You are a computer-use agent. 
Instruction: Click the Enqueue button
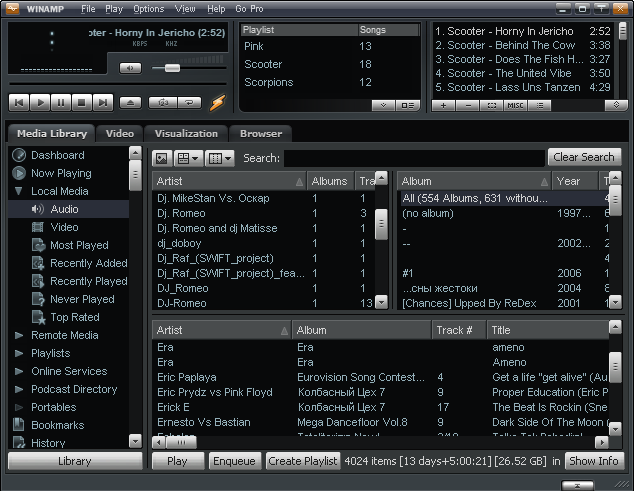[x=234, y=461]
